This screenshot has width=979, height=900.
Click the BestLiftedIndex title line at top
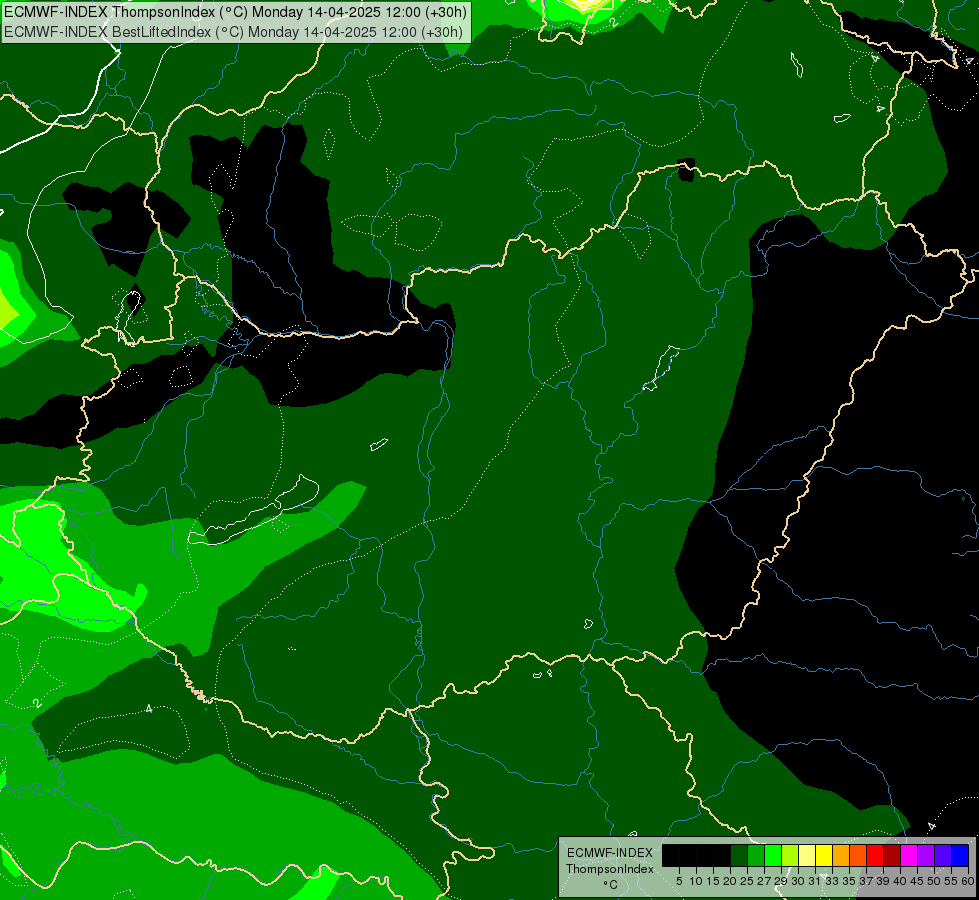[234, 32]
